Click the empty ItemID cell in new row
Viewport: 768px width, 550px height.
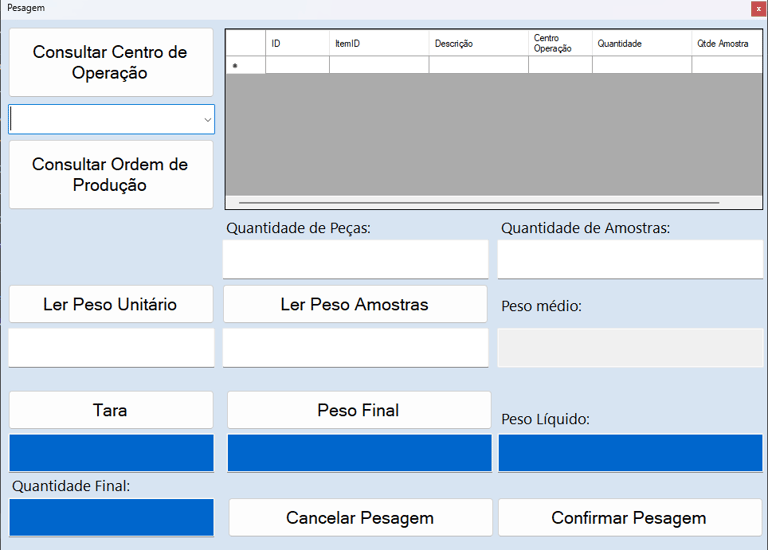tap(379, 65)
